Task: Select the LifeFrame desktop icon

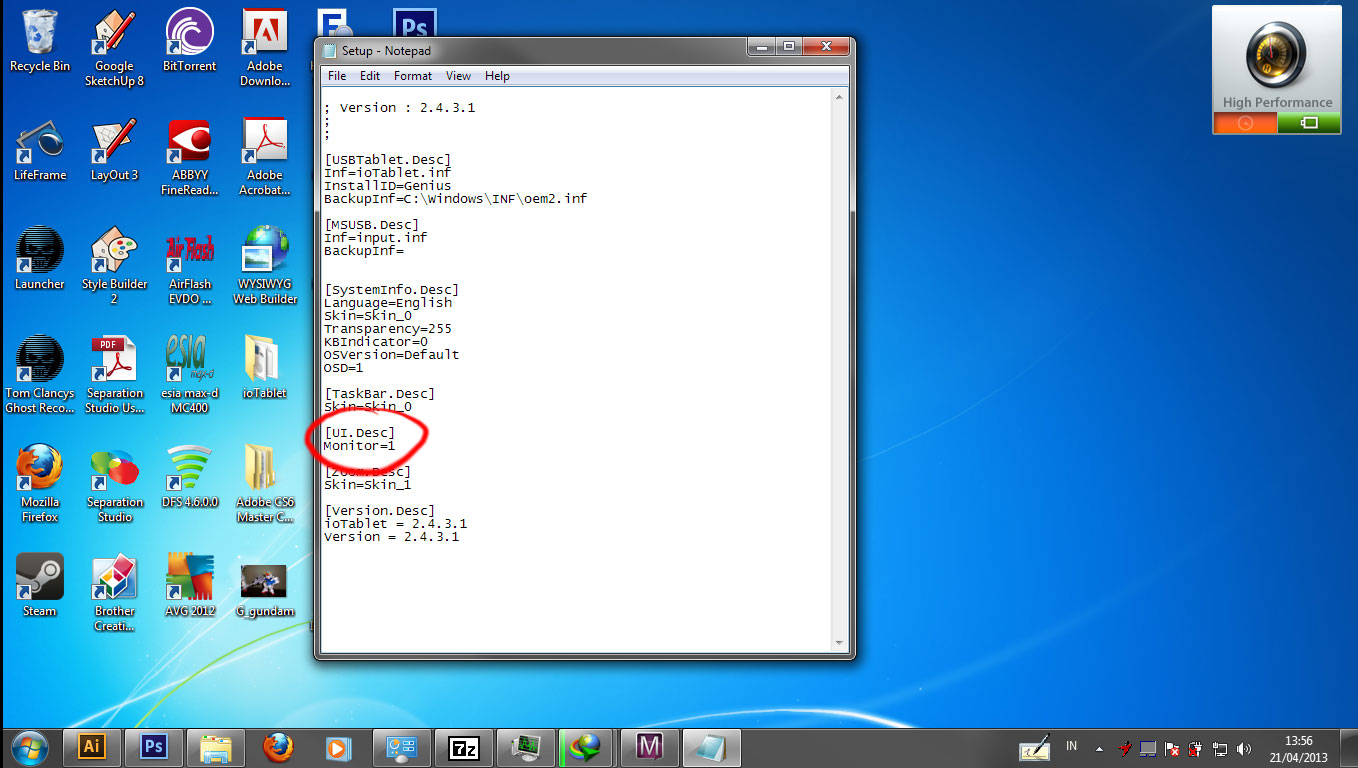Action: tap(40, 151)
